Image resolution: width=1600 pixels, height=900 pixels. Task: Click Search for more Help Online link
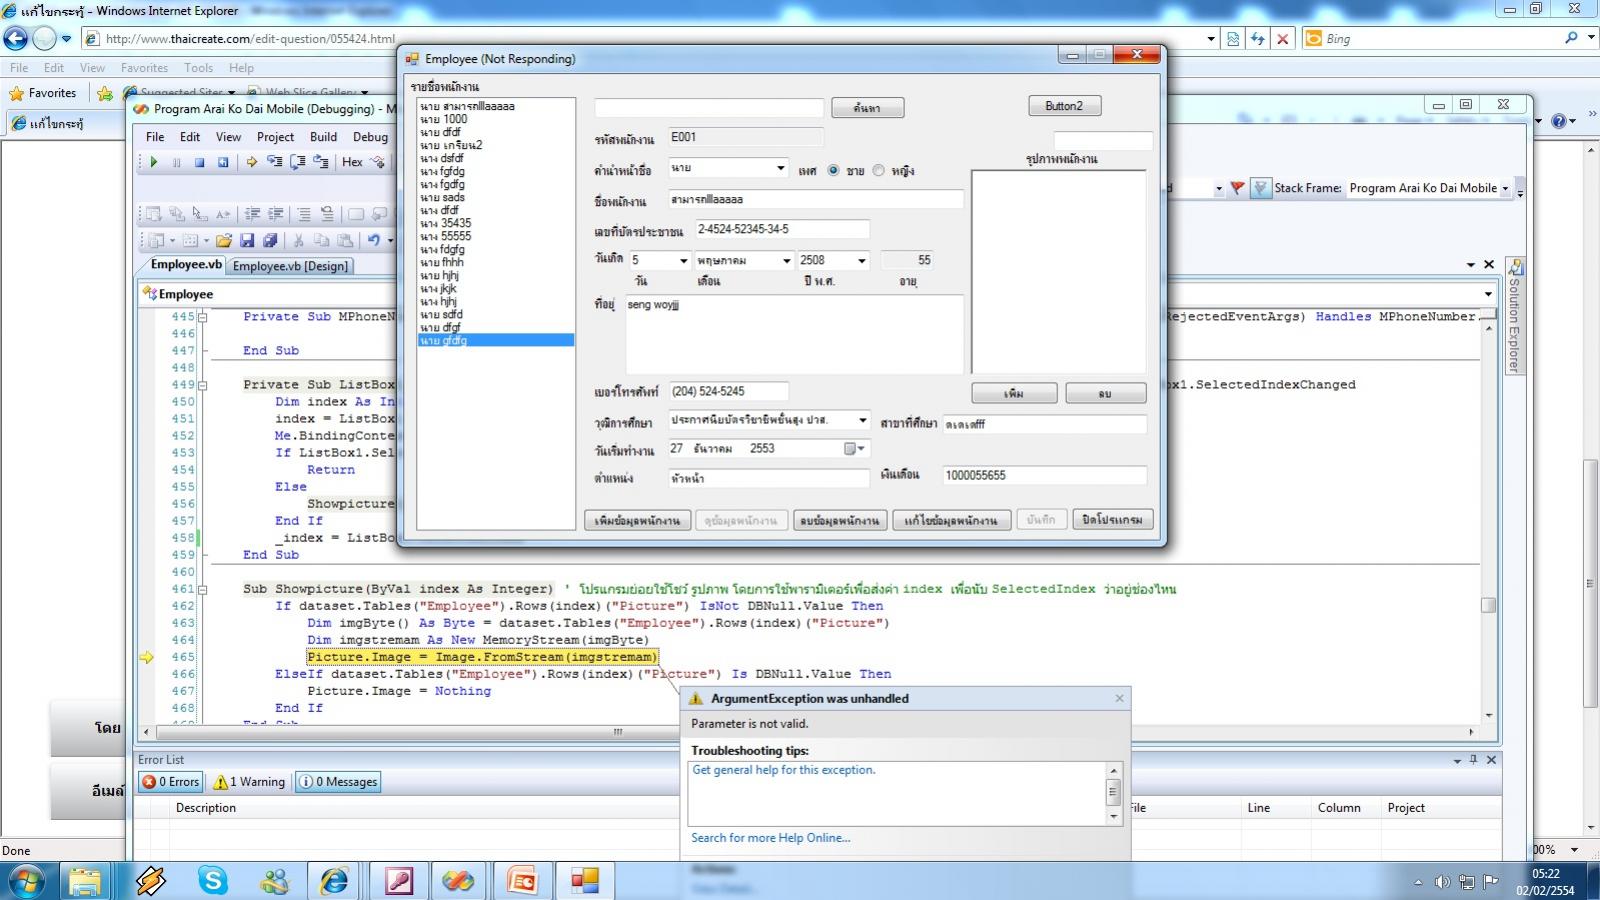770,838
